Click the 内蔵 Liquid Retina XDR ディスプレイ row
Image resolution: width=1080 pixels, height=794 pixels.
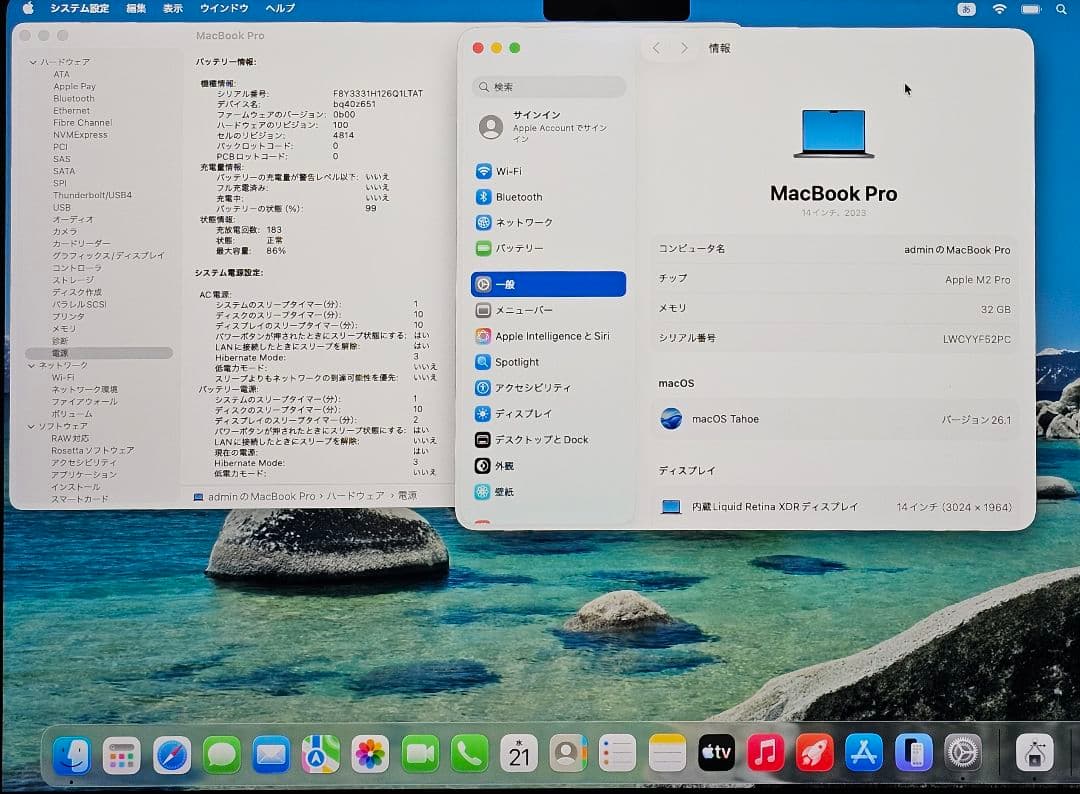(x=835, y=507)
